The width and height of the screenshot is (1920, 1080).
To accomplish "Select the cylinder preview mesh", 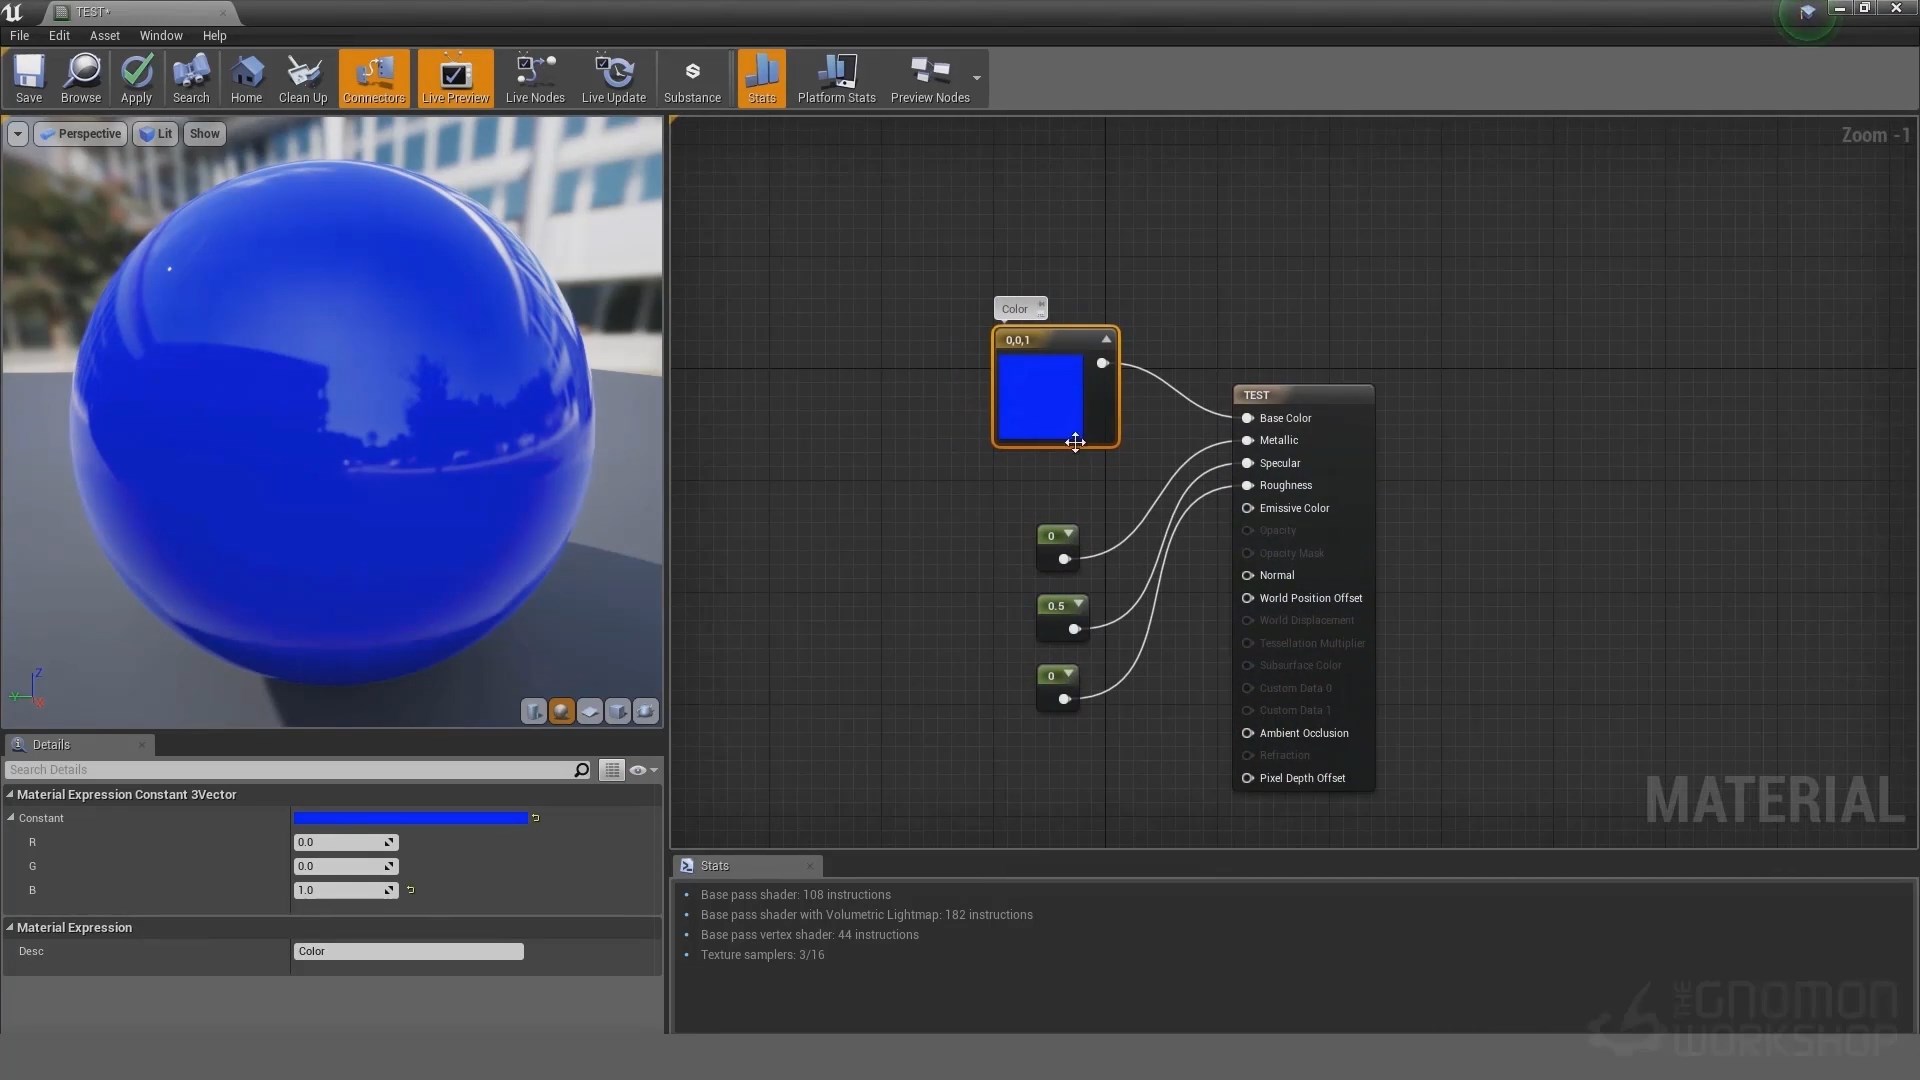I will click(534, 711).
